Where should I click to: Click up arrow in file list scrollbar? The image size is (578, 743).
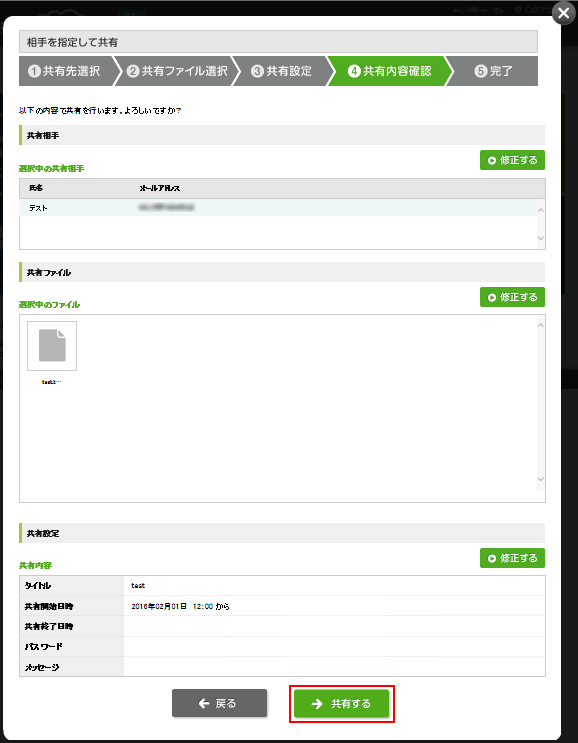(x=541, y=325)
